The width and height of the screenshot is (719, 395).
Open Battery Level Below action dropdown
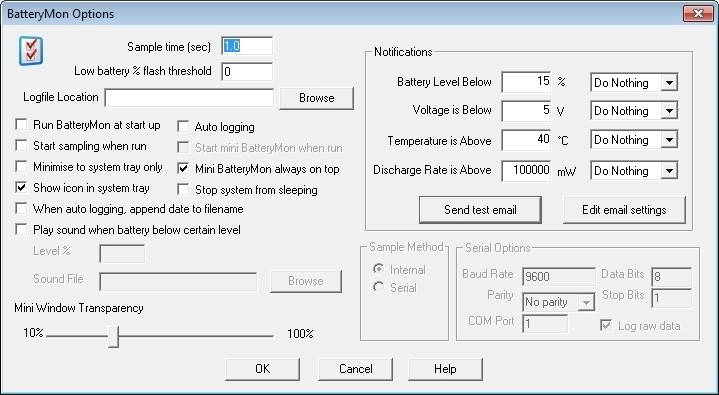(x=669, y=83)
